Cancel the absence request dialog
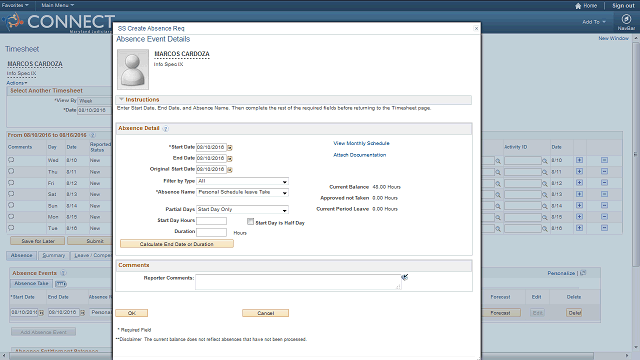The image size is (640, 360). point(265,313)
